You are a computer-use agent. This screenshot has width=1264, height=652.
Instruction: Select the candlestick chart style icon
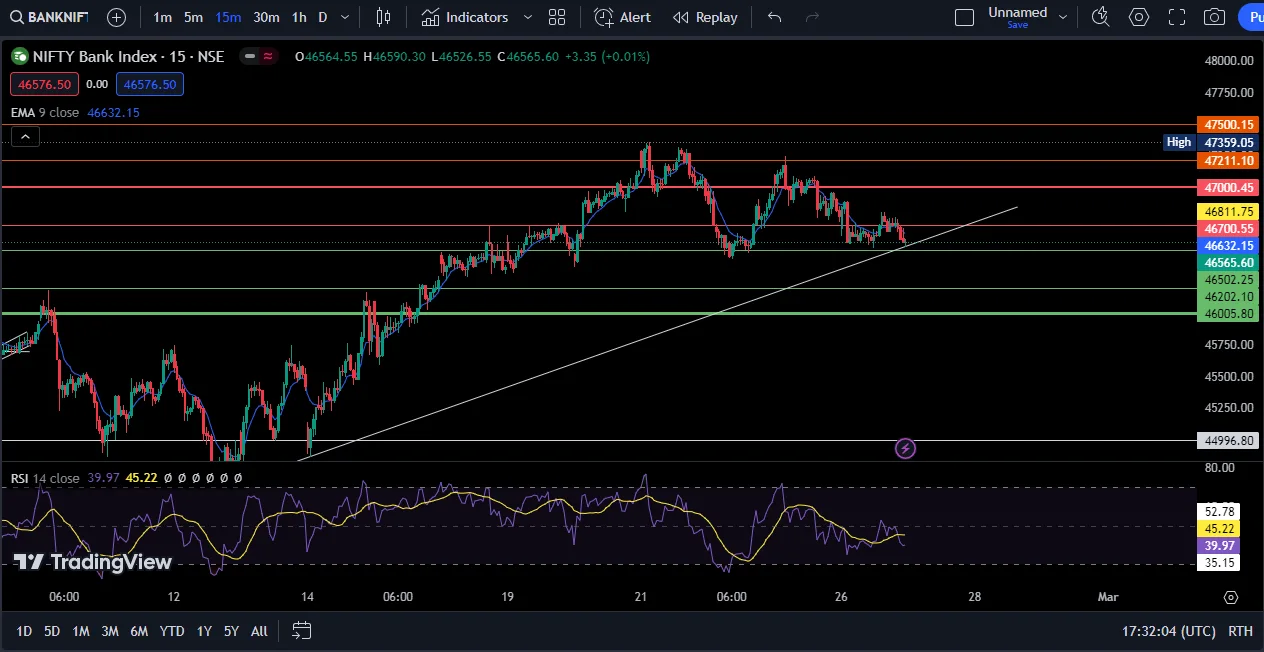coord(383,17)
